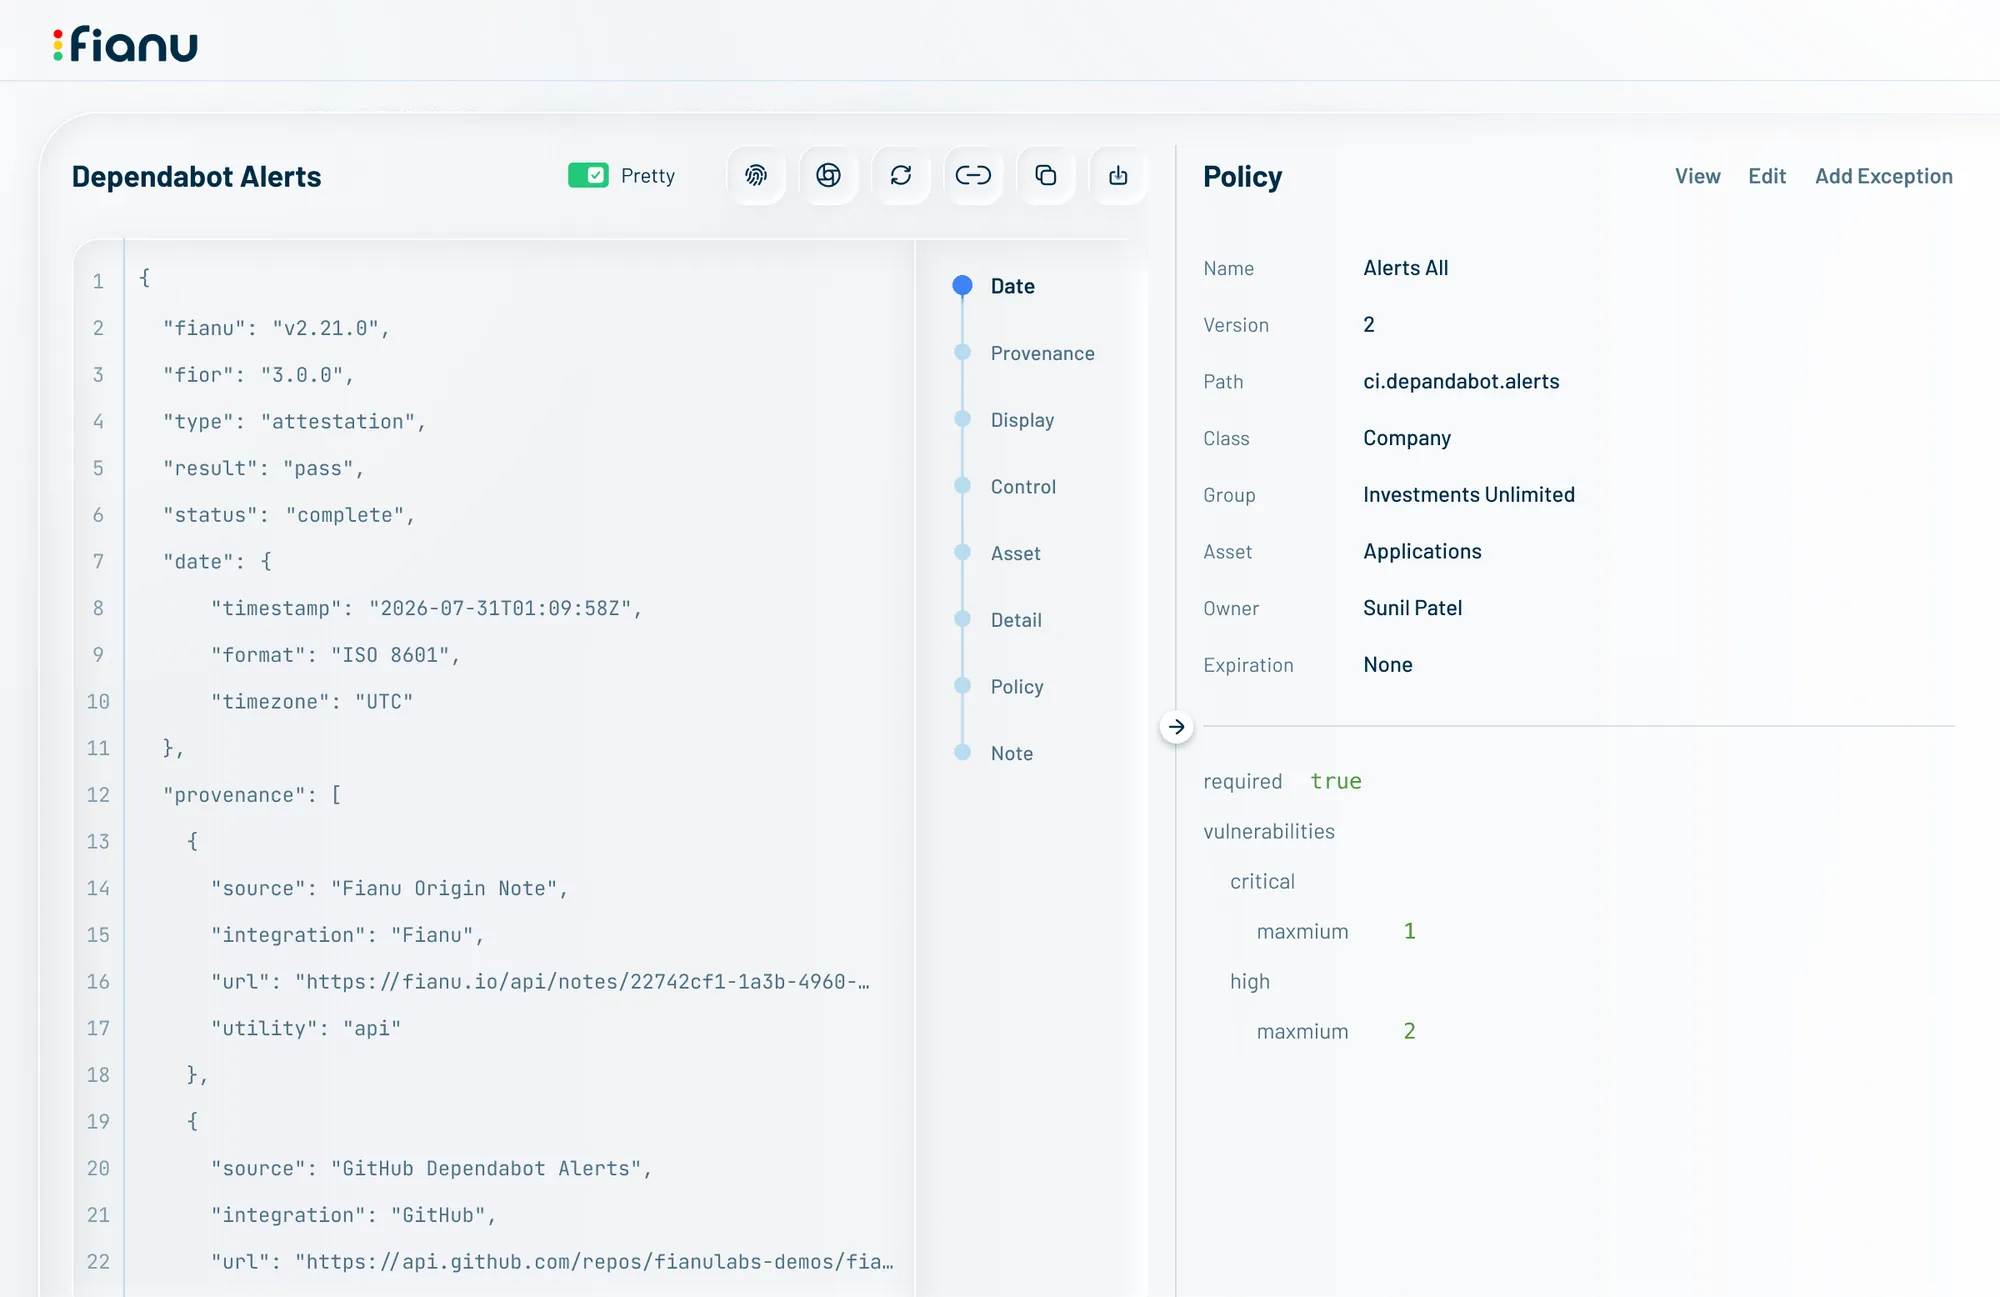Click the timestamp line in the JSON

coord(426,608)
